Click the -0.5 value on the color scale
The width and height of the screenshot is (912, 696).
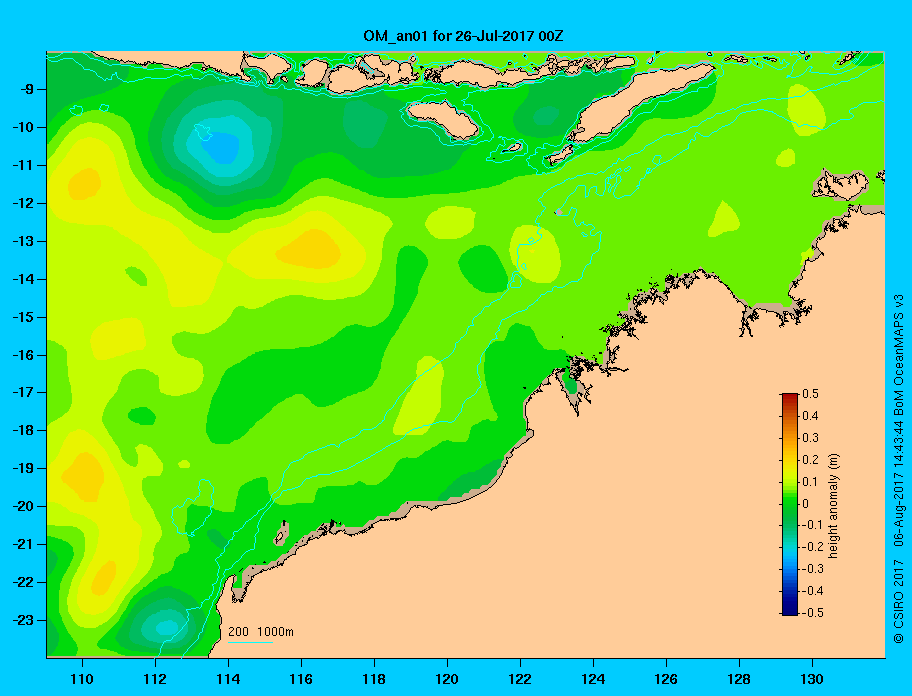(x=813, y=613)
